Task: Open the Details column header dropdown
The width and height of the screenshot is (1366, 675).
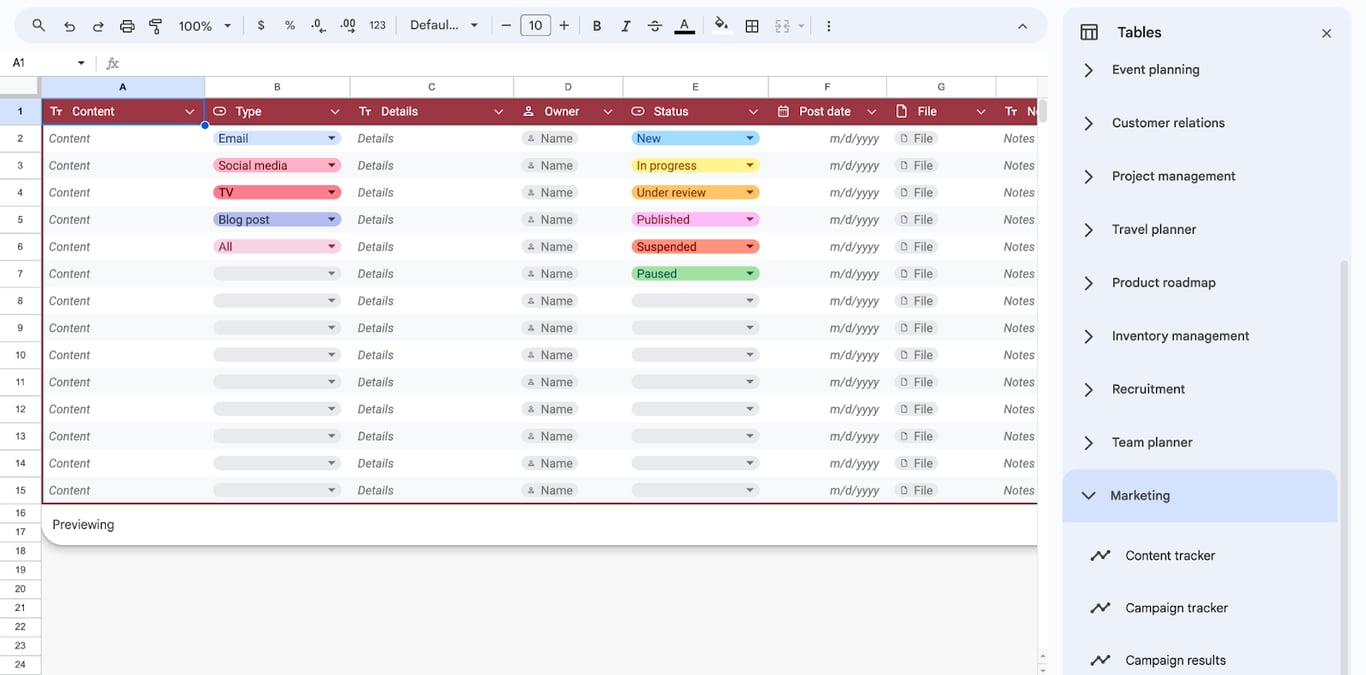Action: (x=499, y=112)
